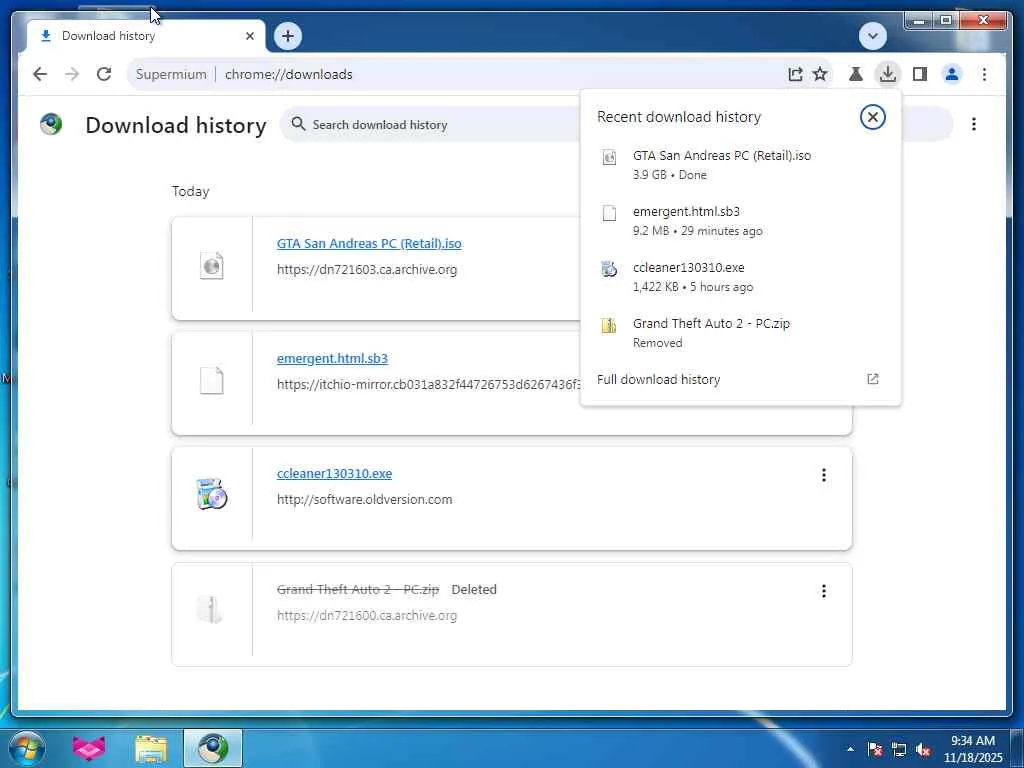Open the GTA San Andreas PC (Retail).iso link

pos(369,244)
